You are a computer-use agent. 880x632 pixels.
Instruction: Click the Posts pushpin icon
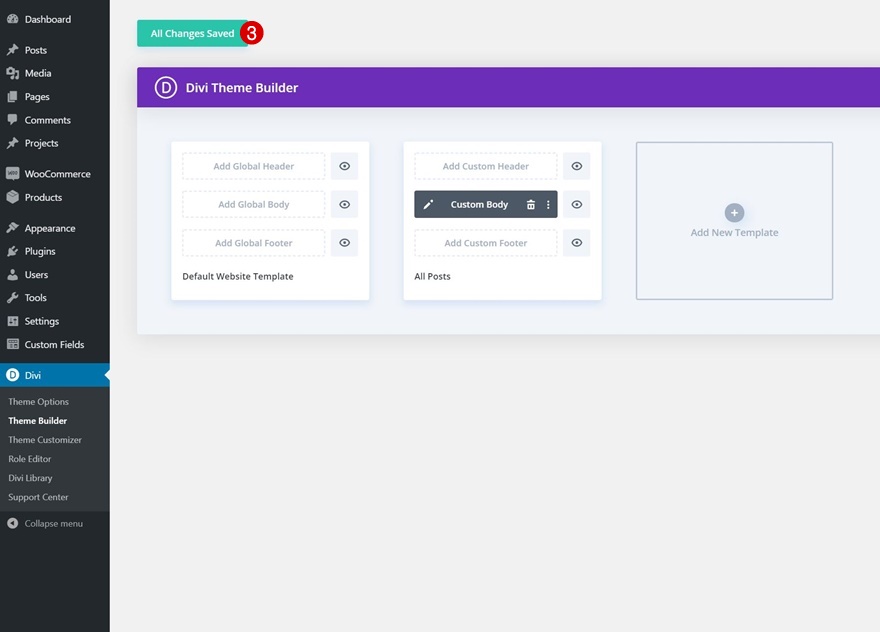click(x=12, y=50)
